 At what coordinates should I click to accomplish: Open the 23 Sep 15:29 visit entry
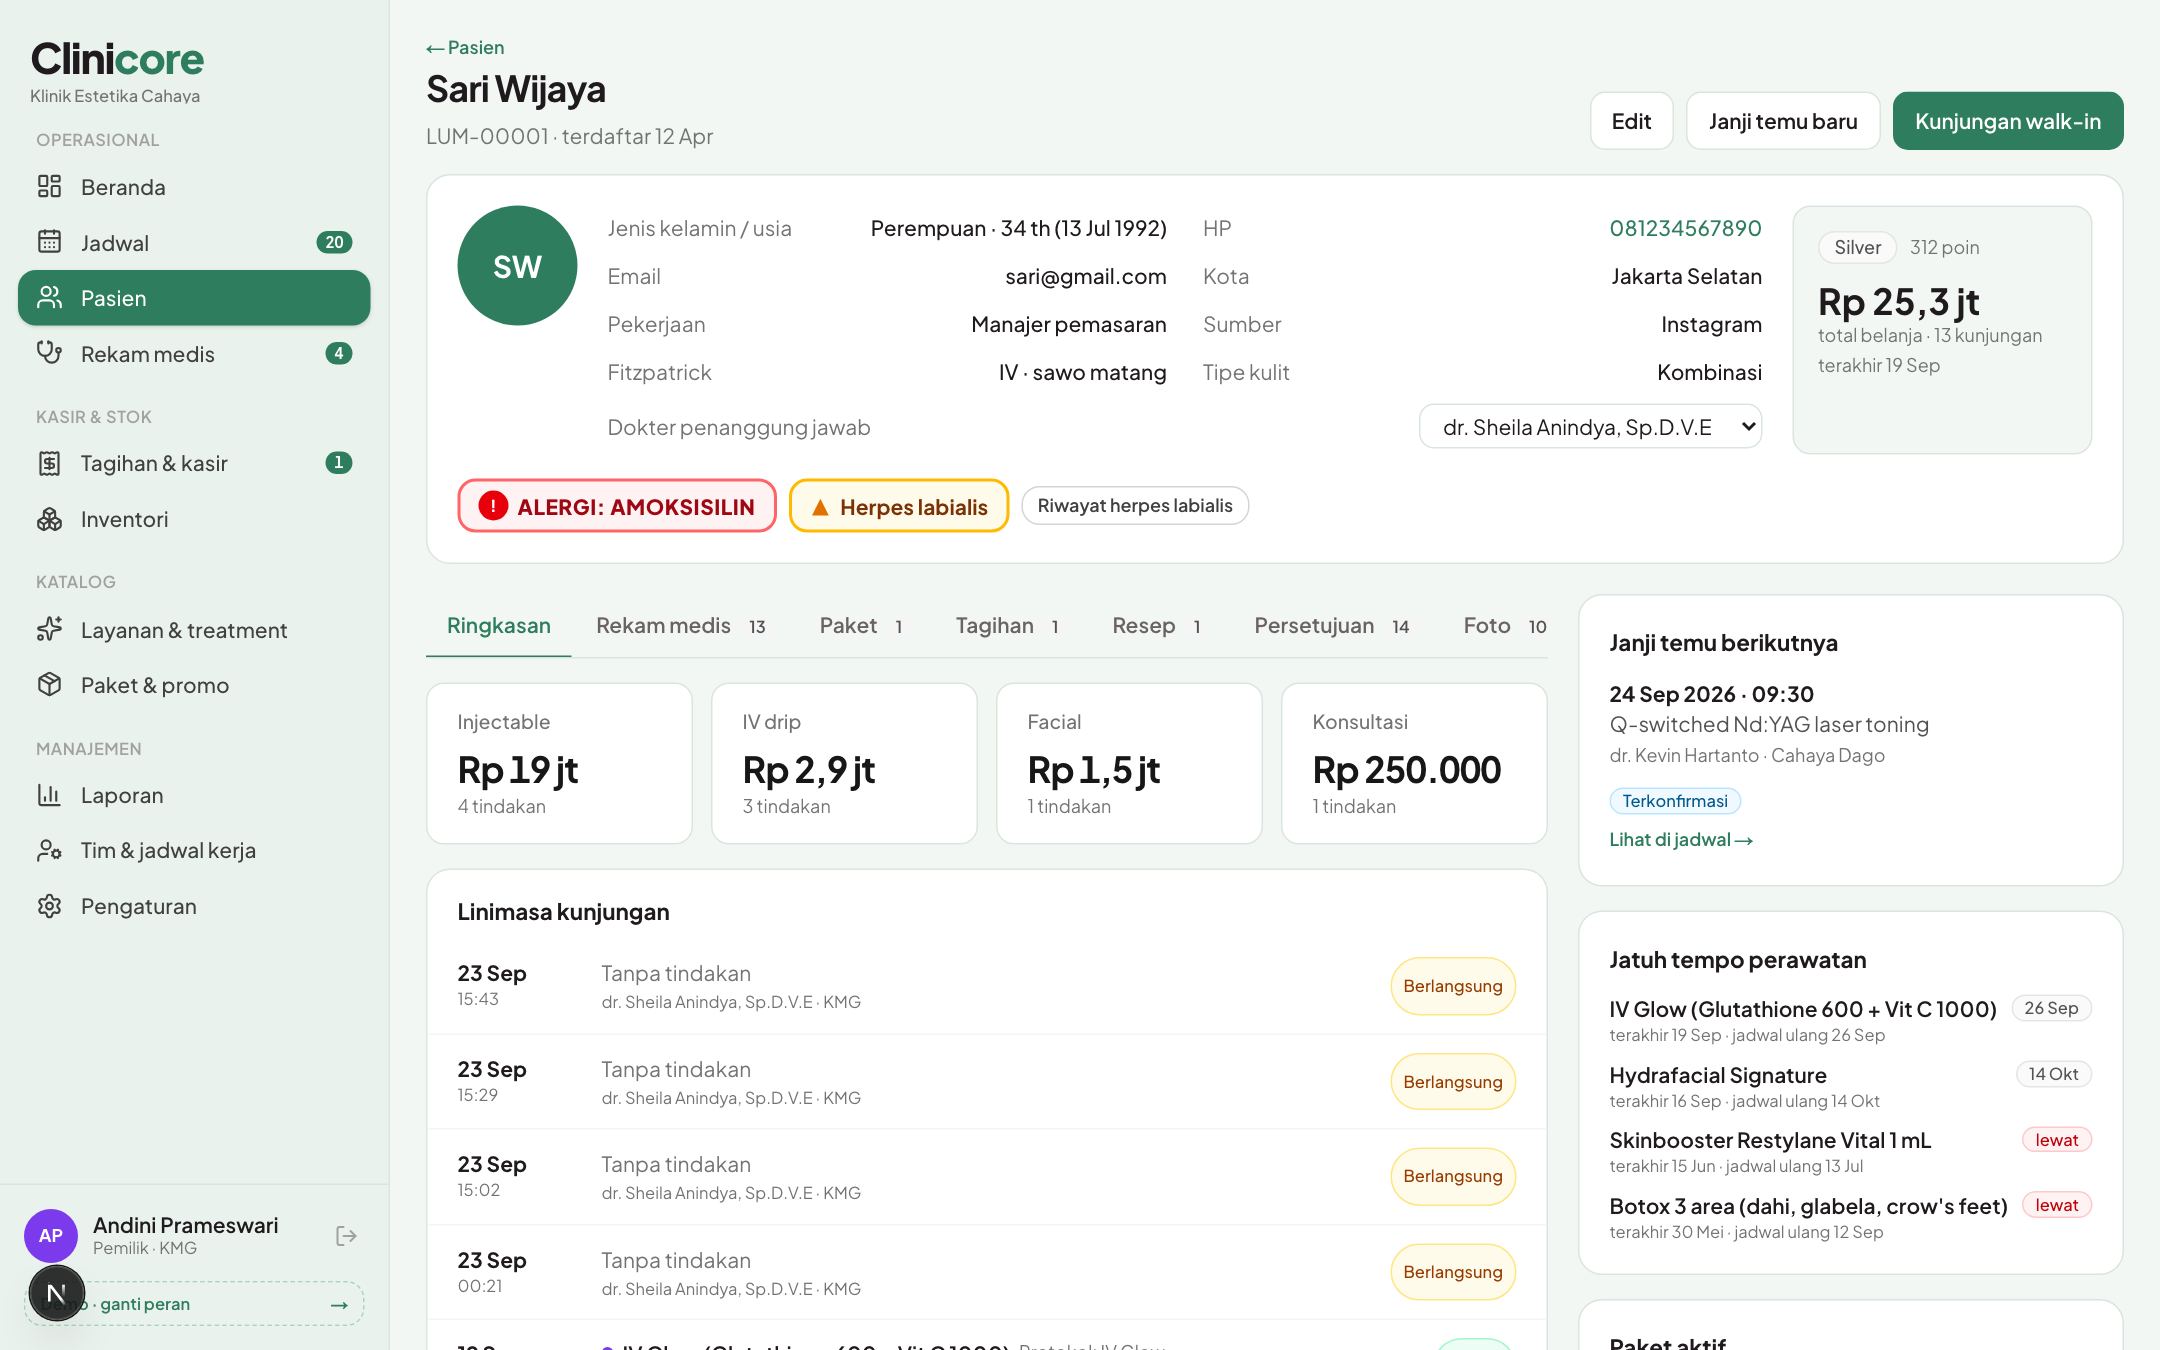987,1082
